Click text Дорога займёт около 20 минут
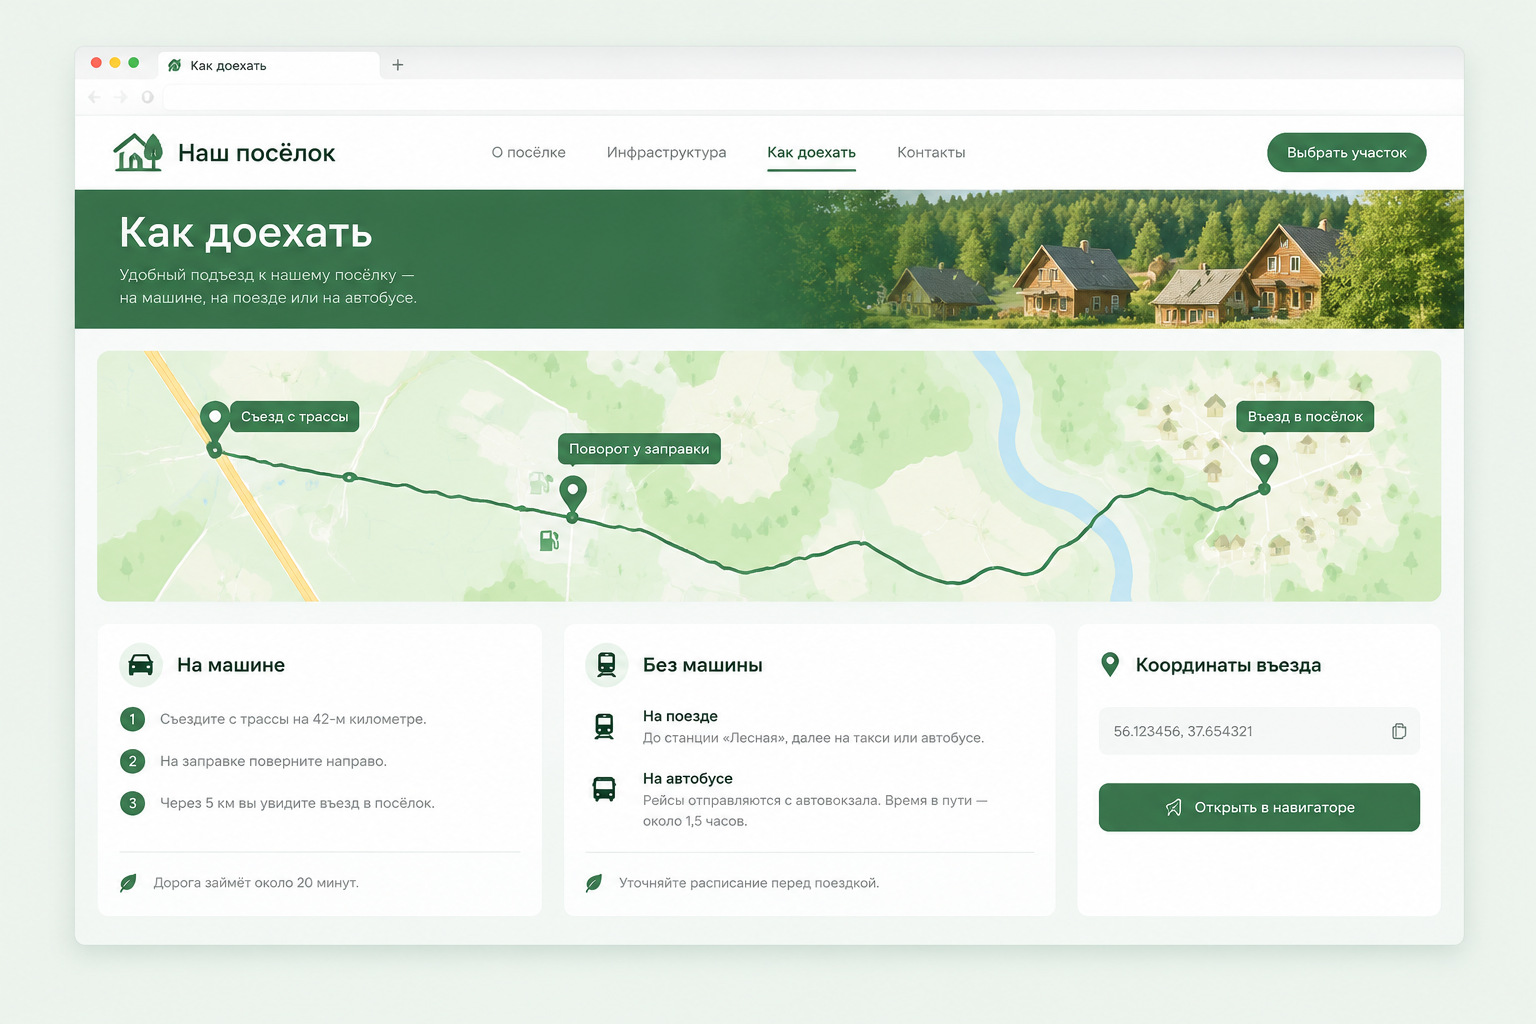 pyautogui.click(x=256, y=883)
